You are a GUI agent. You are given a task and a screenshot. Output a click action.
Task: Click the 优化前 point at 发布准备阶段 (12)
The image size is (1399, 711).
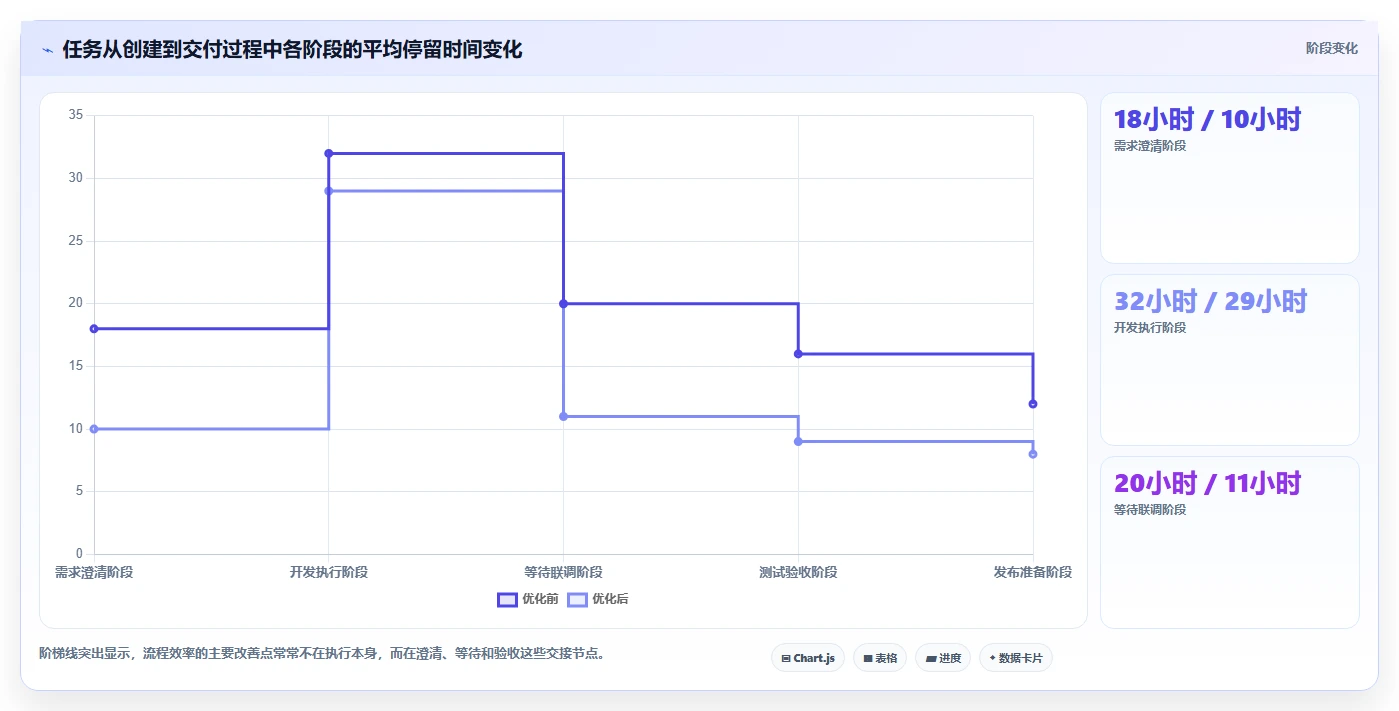1033,404
